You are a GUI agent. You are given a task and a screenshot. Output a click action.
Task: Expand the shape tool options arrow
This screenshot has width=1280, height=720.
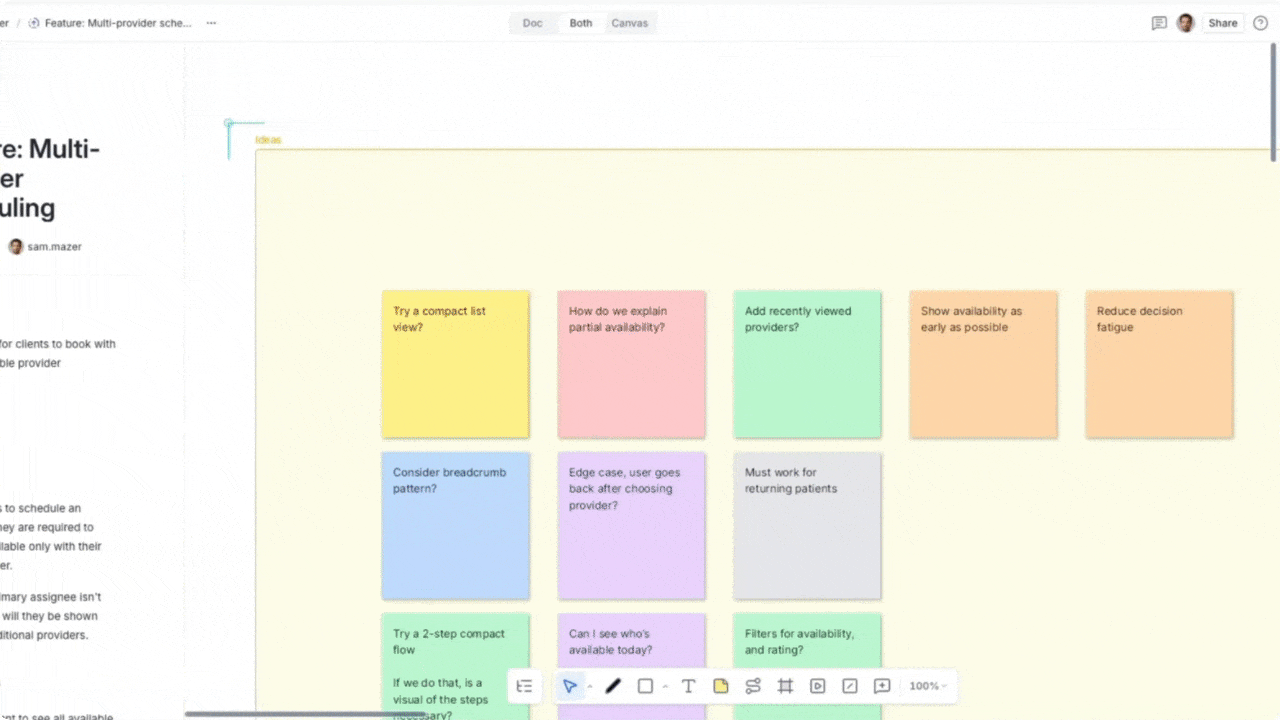pyautogui.click(x=665, y=687)
